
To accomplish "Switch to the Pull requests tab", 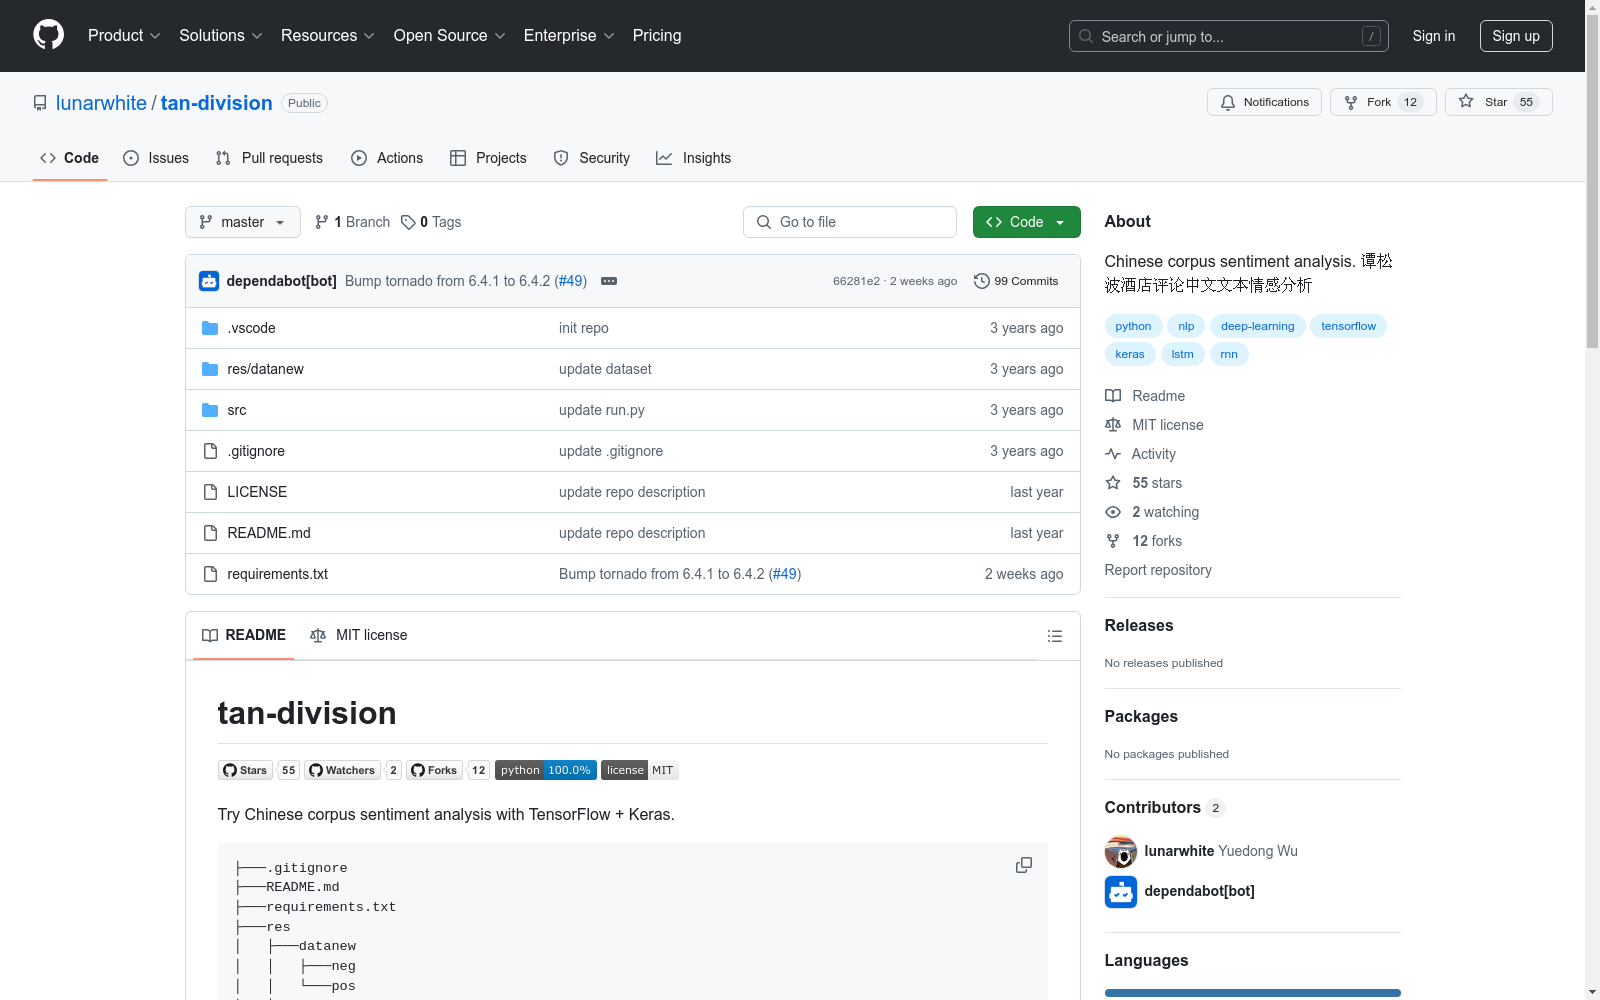I will (269, 158).
